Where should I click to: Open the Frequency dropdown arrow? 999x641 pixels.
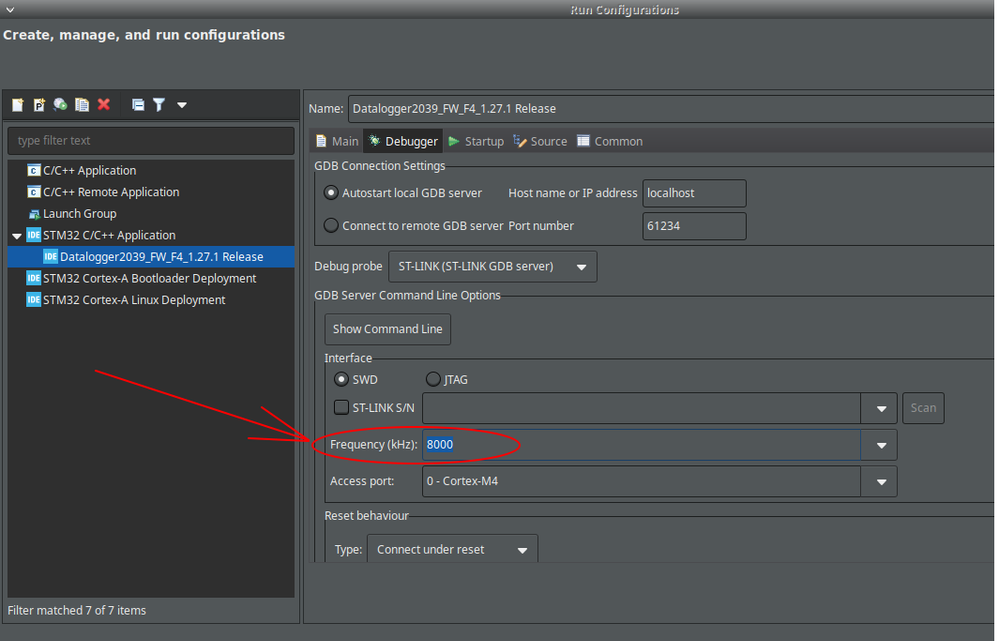881,445
